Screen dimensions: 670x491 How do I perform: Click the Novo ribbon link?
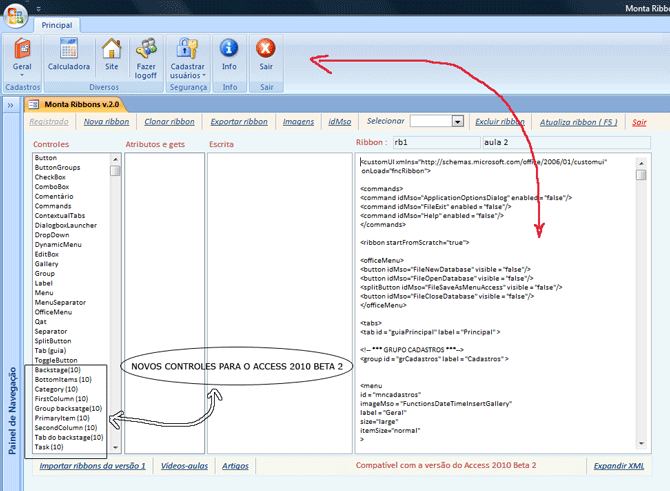point(106,122)
